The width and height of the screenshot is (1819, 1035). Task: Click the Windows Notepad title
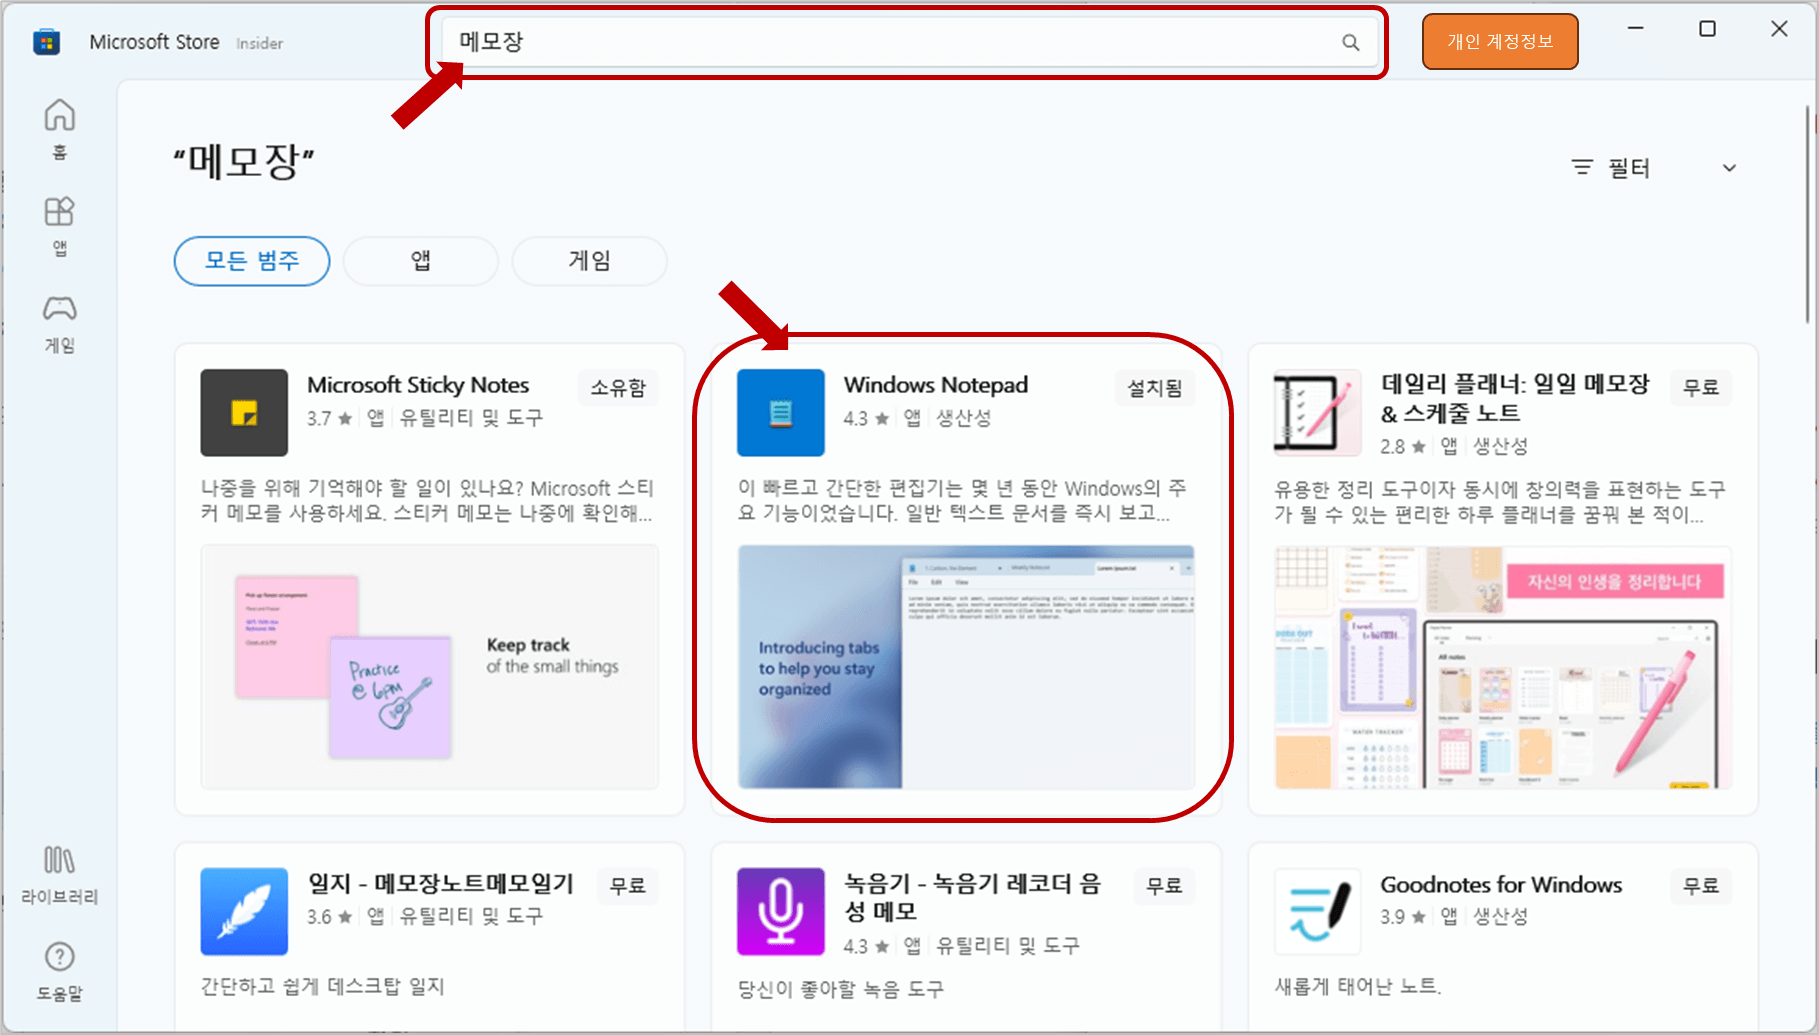936,385
